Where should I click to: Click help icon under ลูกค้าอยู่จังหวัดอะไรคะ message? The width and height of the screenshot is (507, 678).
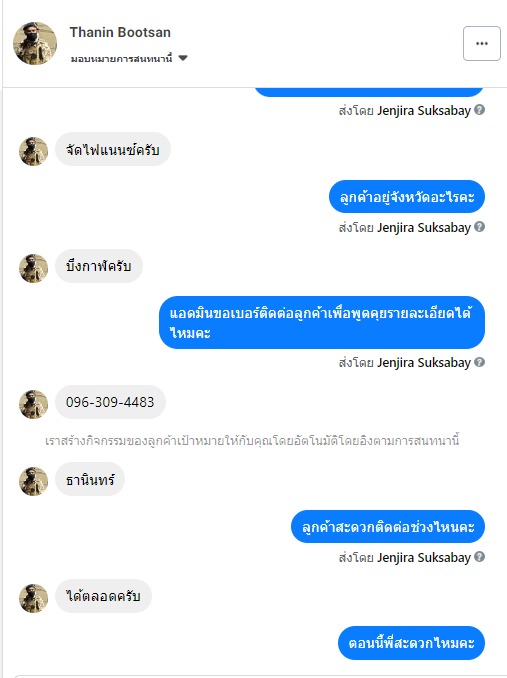[479, 227]
